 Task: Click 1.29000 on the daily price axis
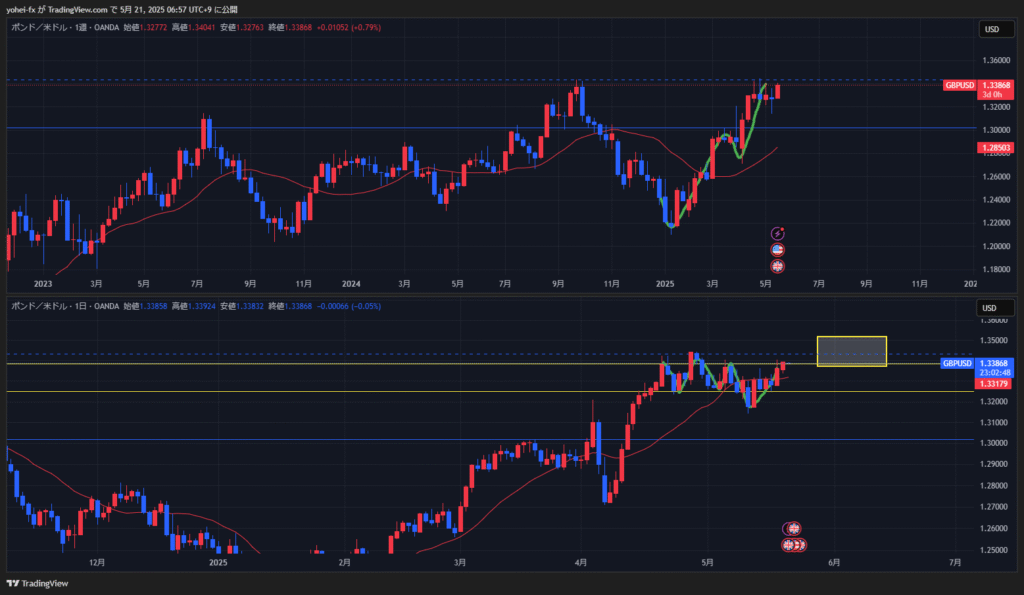(993, 464)
